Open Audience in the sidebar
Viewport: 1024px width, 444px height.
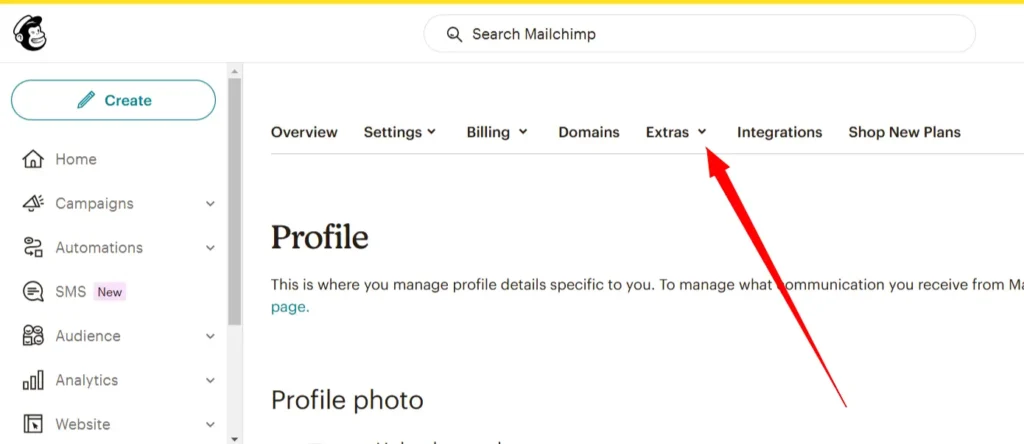coord(88,336)
